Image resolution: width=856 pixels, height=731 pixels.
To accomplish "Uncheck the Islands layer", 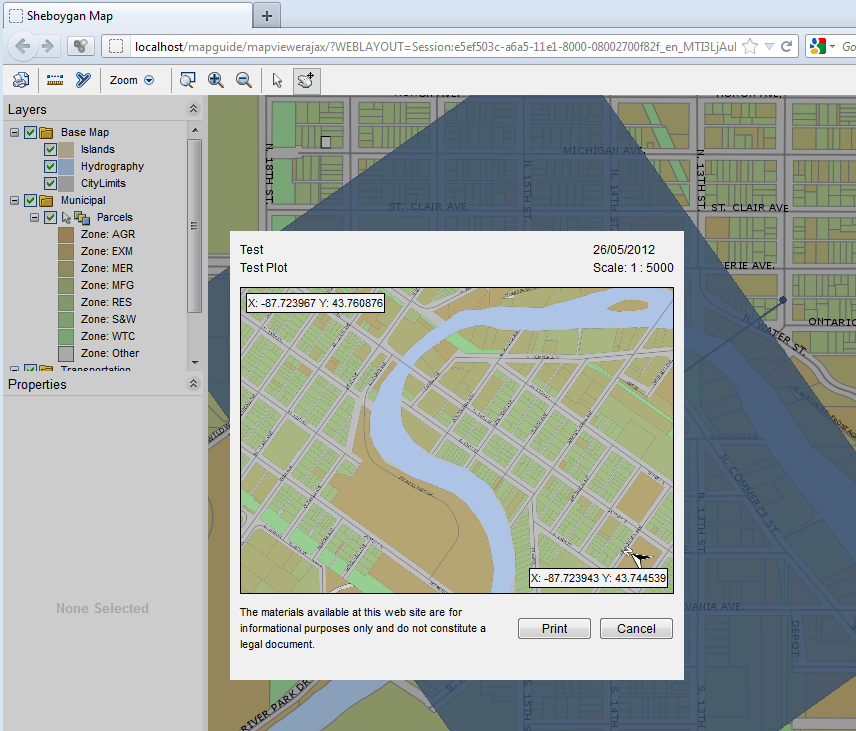I will point(49,149).
